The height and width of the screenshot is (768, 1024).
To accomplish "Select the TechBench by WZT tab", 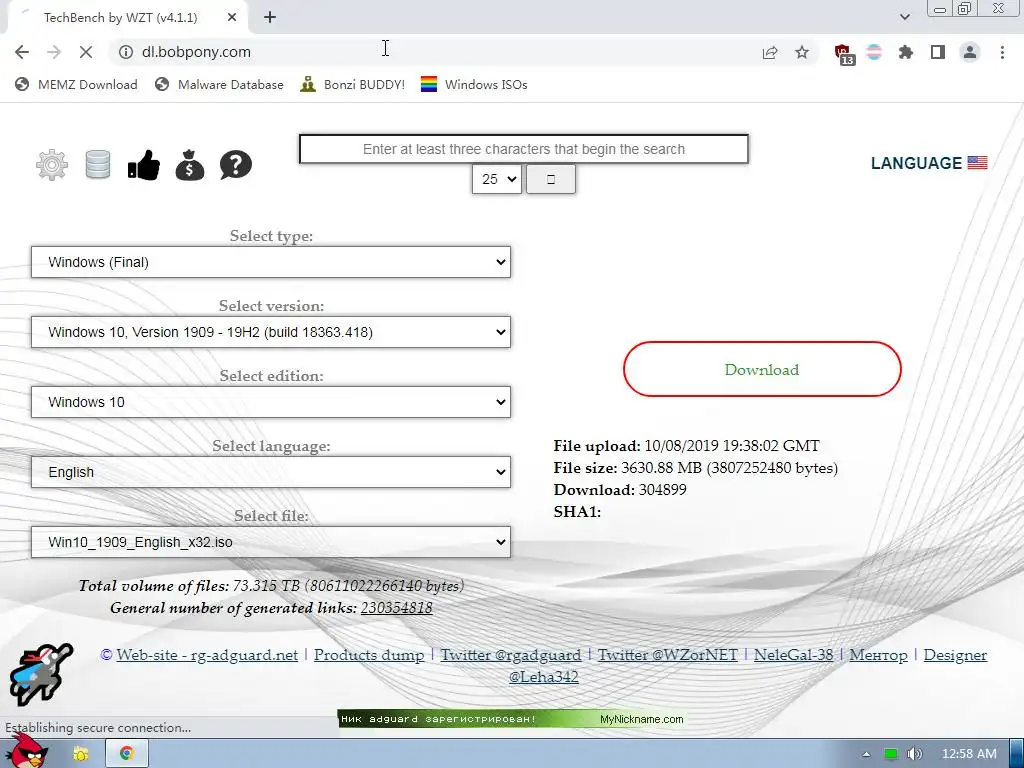I will [127, 18].
